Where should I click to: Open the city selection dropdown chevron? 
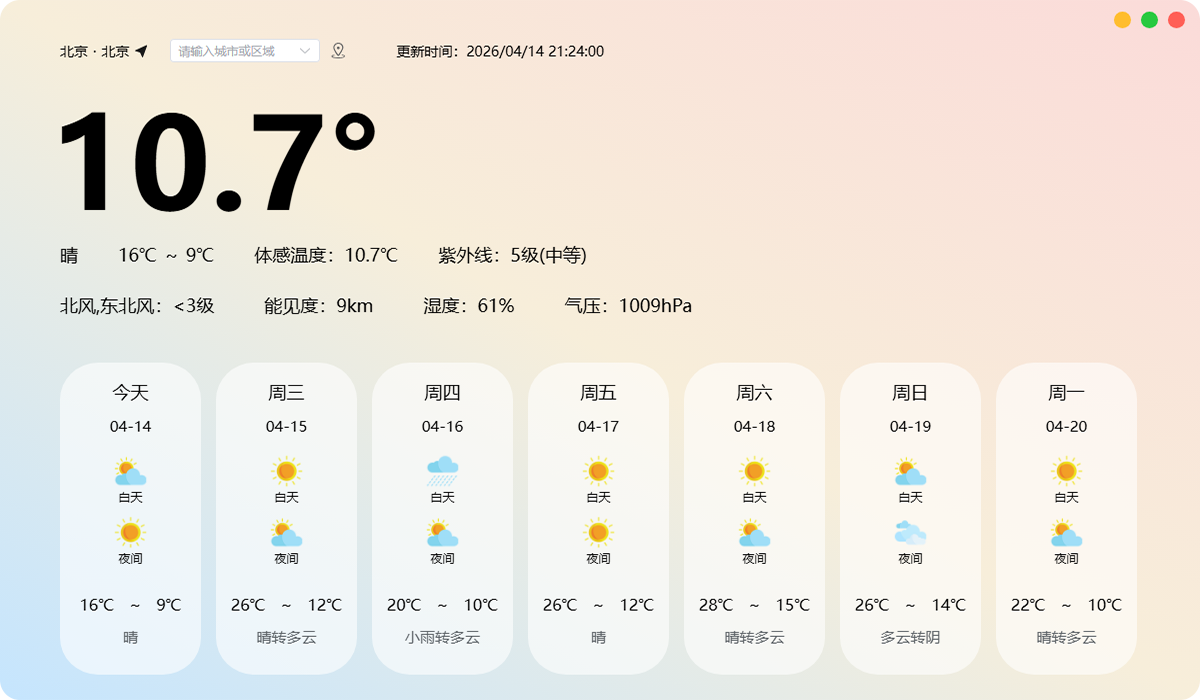[306, 49]
